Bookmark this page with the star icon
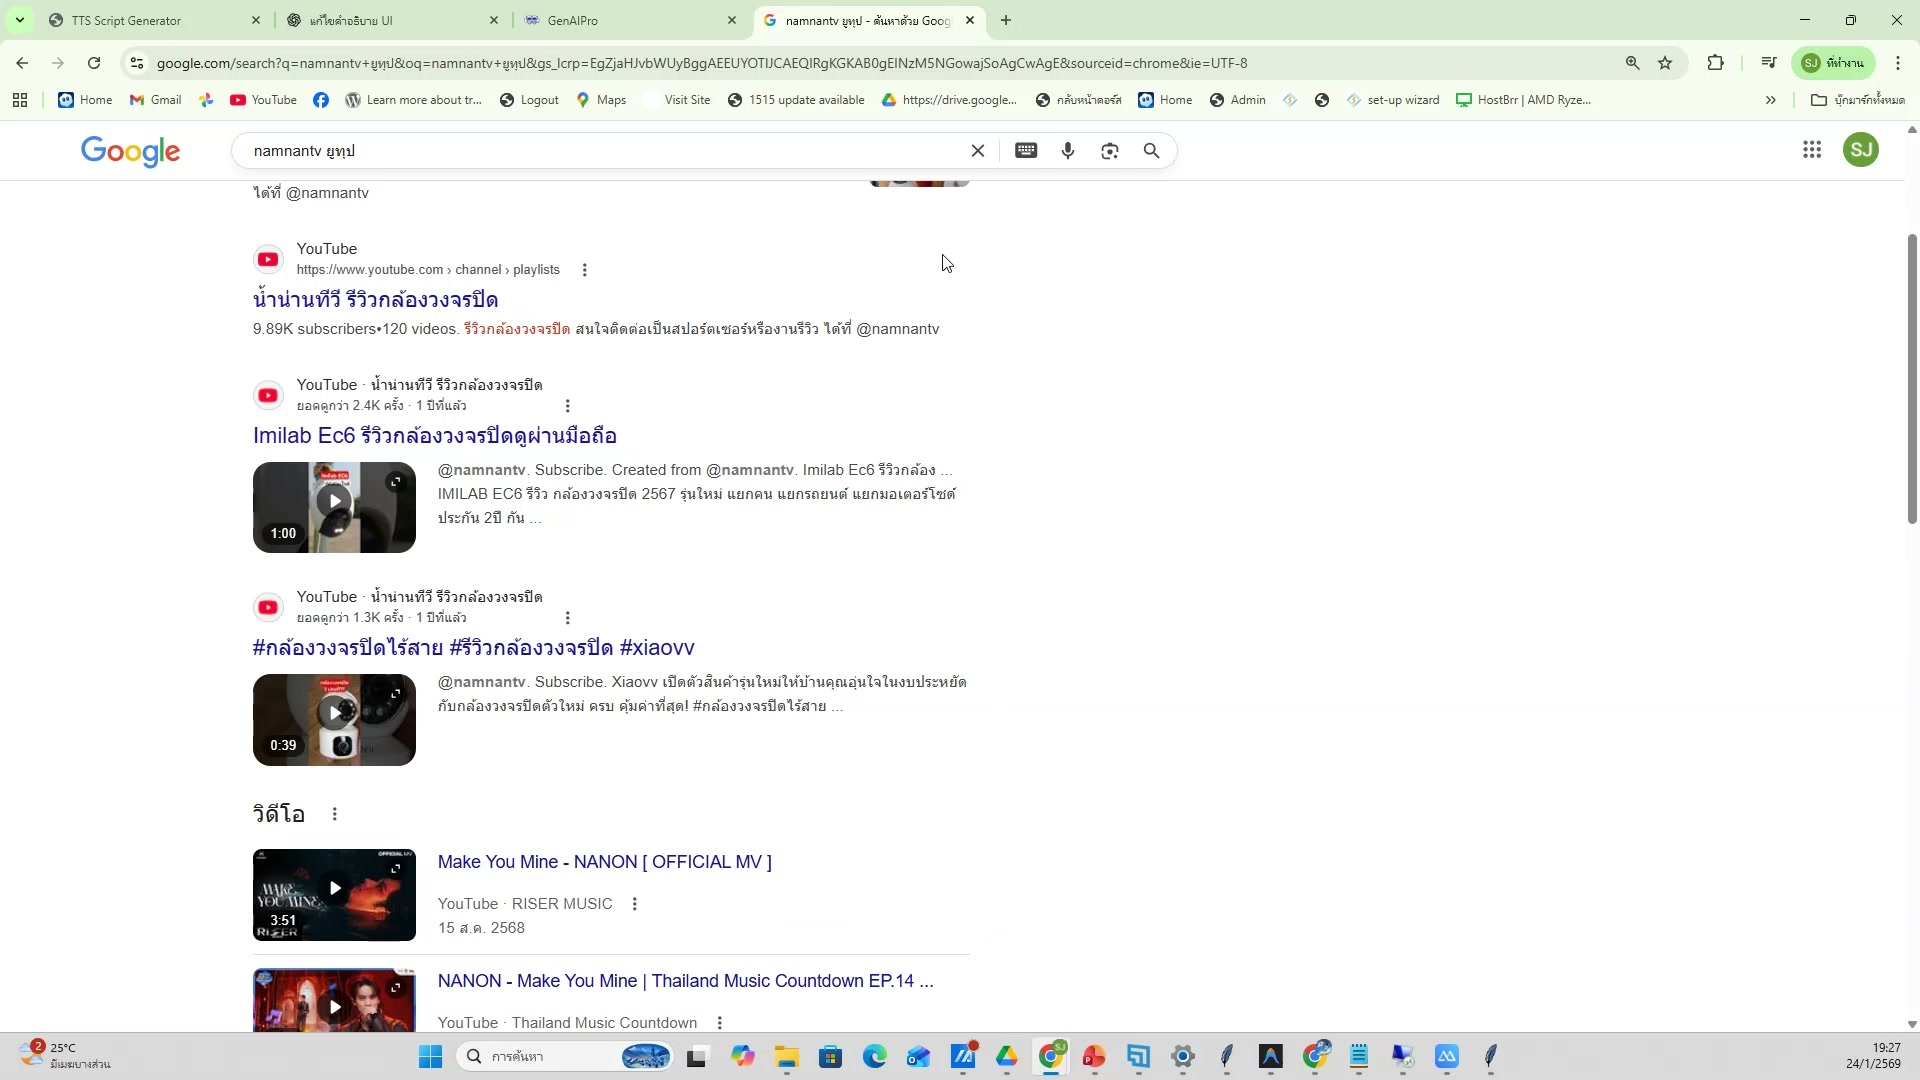This screenshot has width=1920, height=1080. coord(1665,63)
